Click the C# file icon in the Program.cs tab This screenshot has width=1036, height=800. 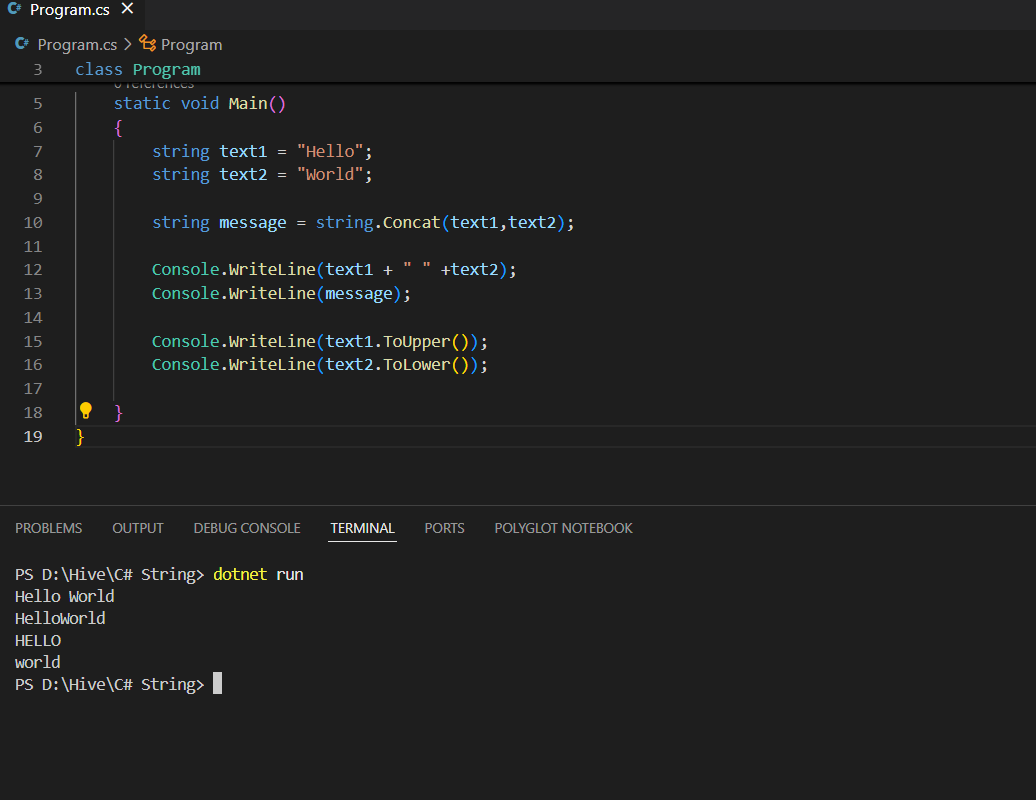pyautogui.click(x=15, y=9)
